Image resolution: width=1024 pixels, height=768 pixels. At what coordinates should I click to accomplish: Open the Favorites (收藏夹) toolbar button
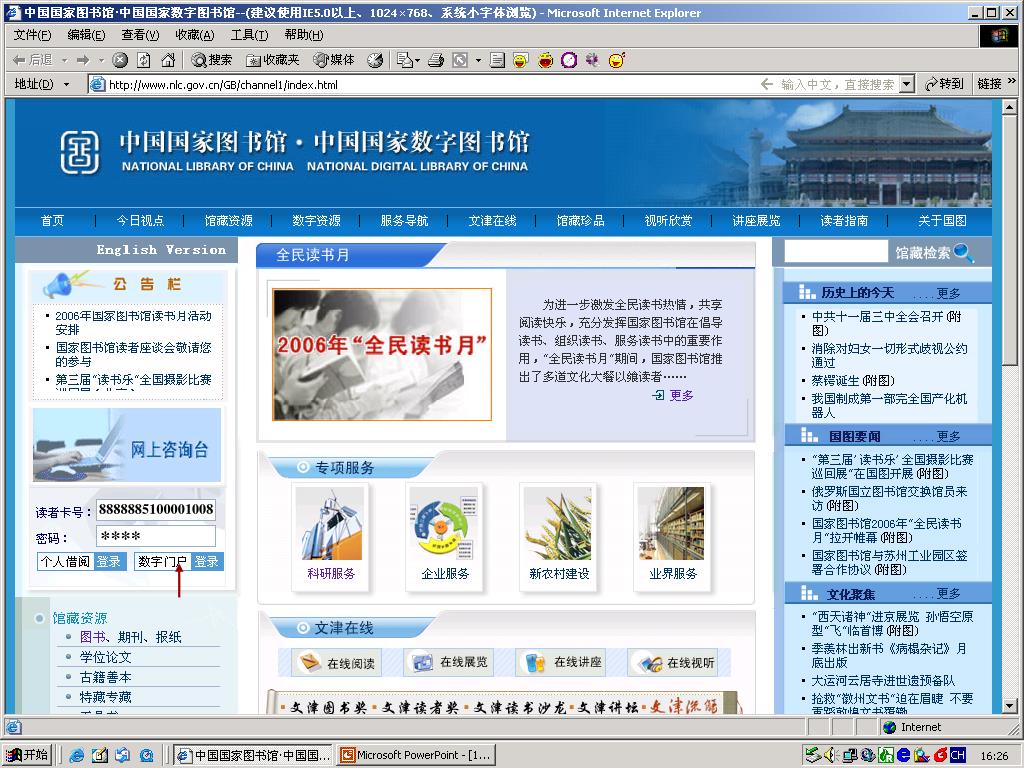point(272,60)
